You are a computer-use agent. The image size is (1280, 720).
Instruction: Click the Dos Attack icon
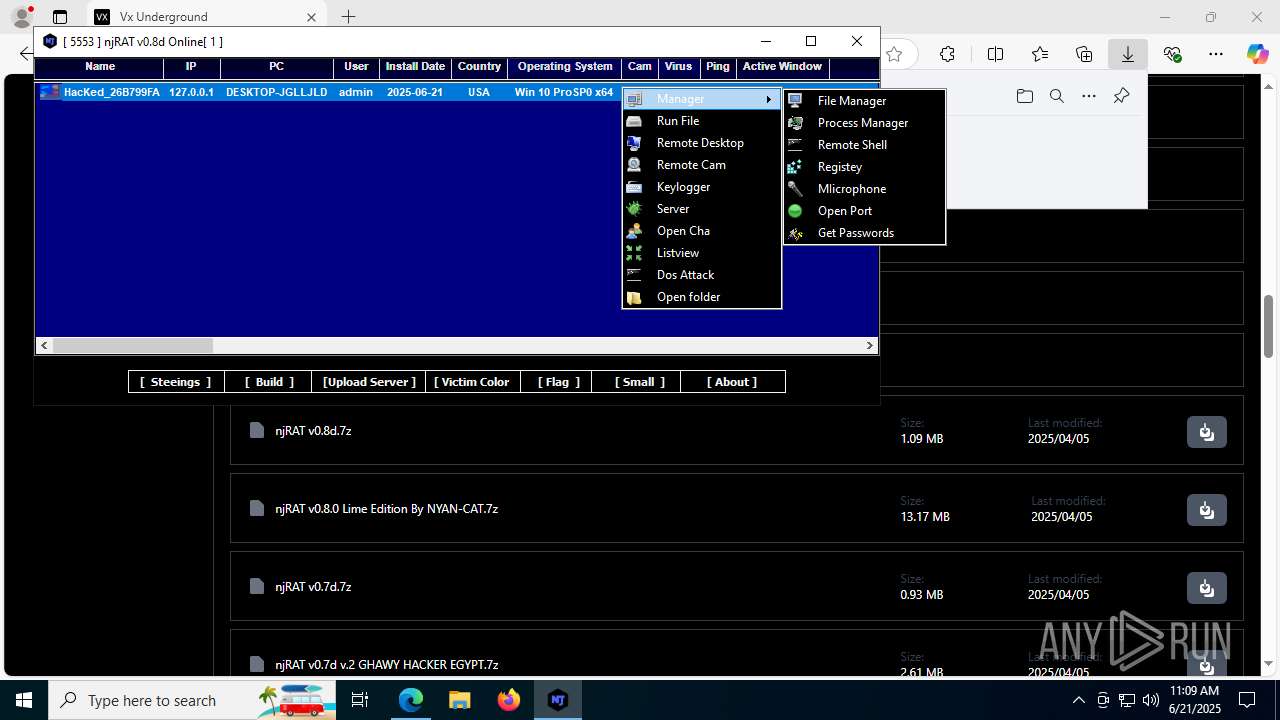pos(634,275)
